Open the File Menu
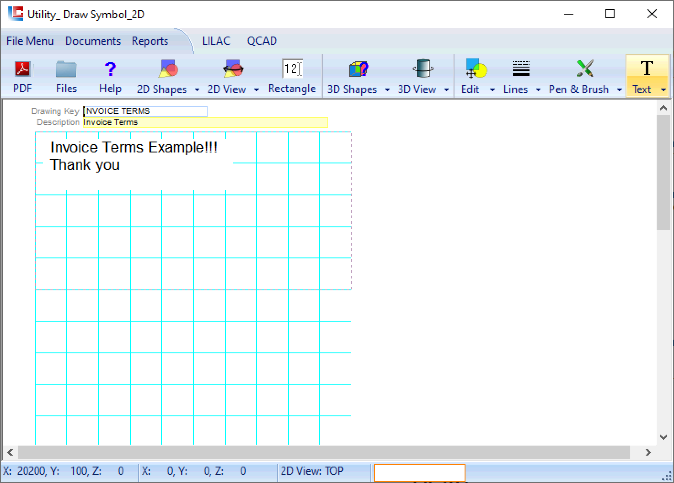Viewport: 674px width, 483px height. click(30, 41)
